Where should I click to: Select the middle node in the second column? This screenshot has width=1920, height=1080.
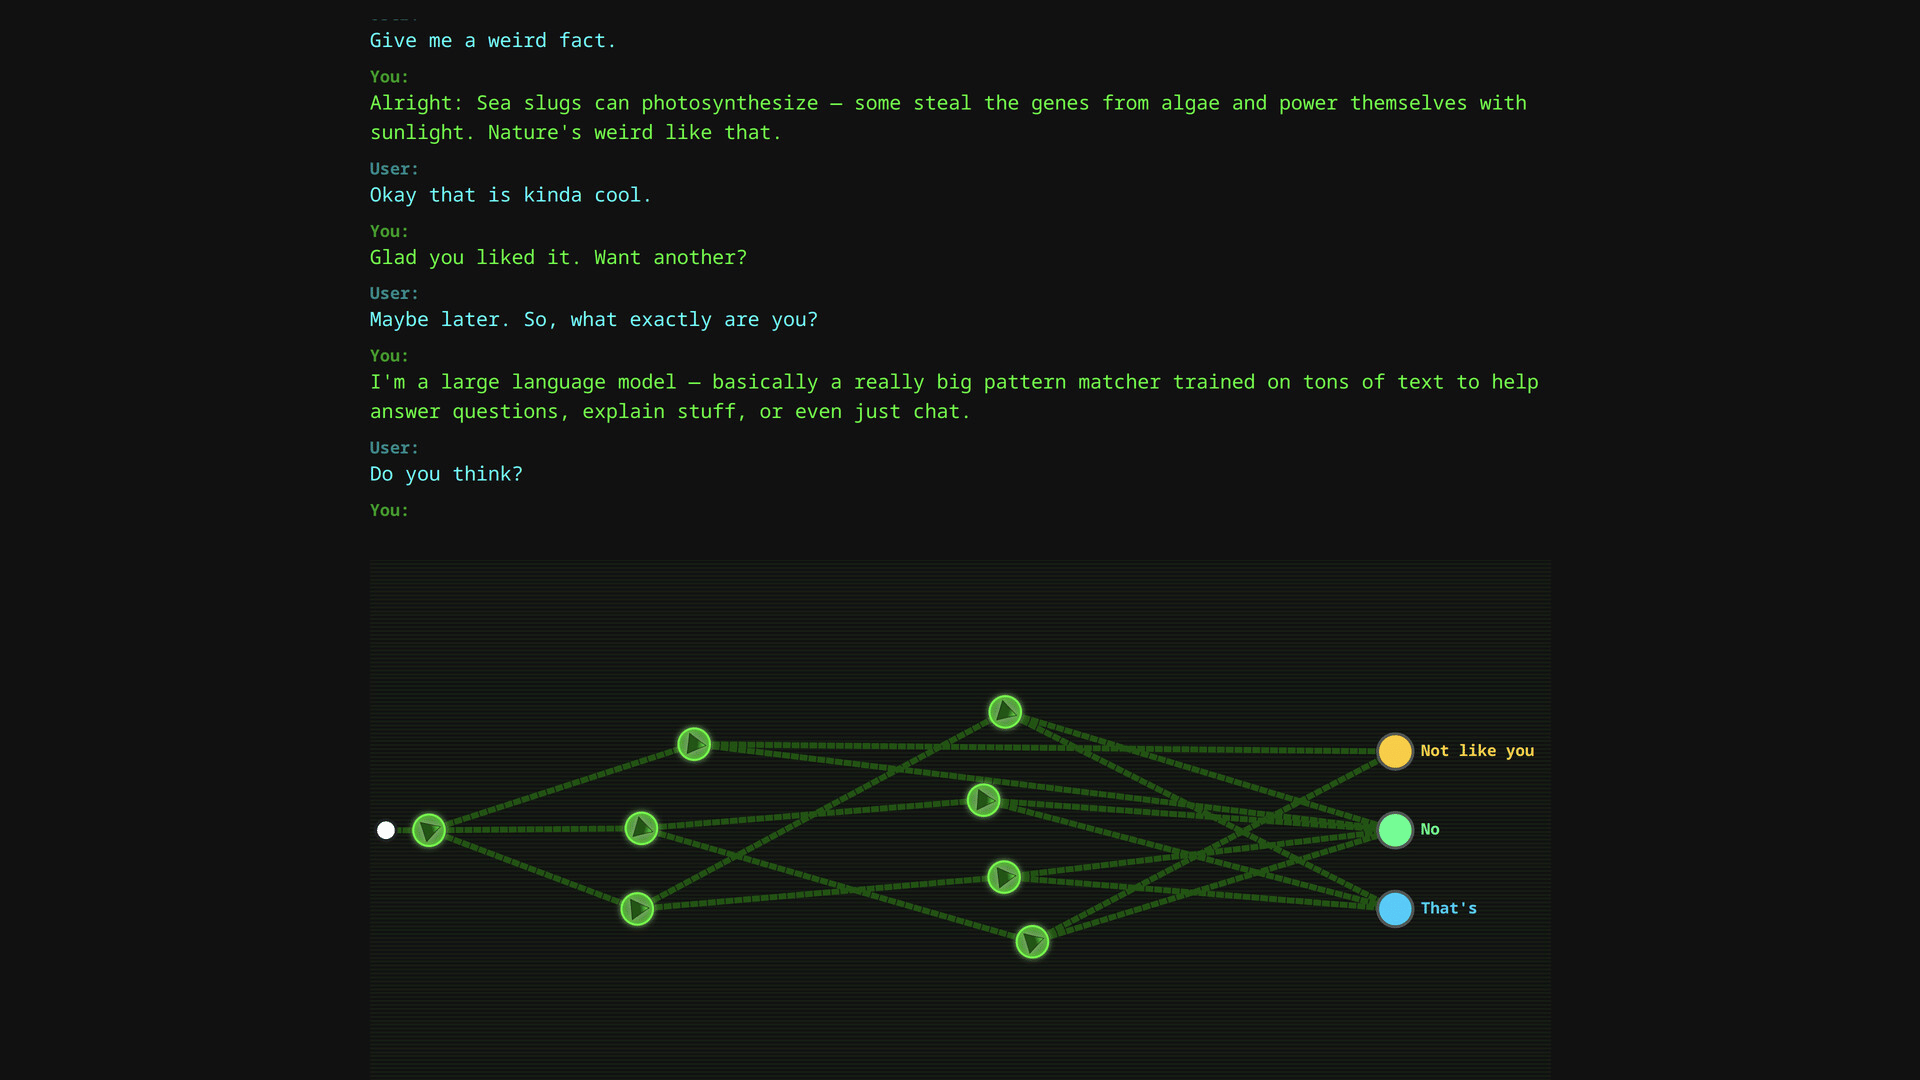pos(641,828)
